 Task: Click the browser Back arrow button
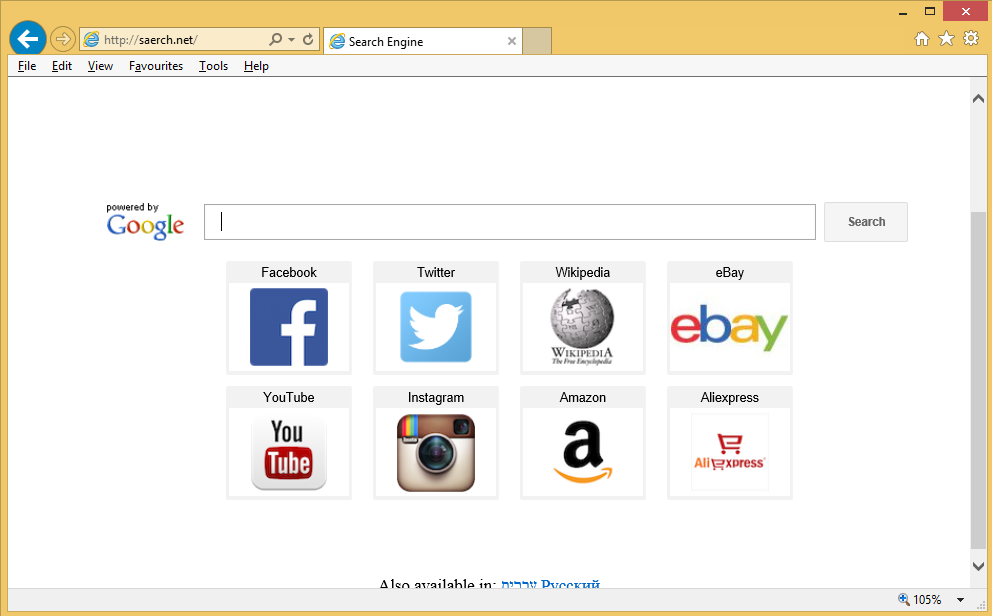pos(28,39)
